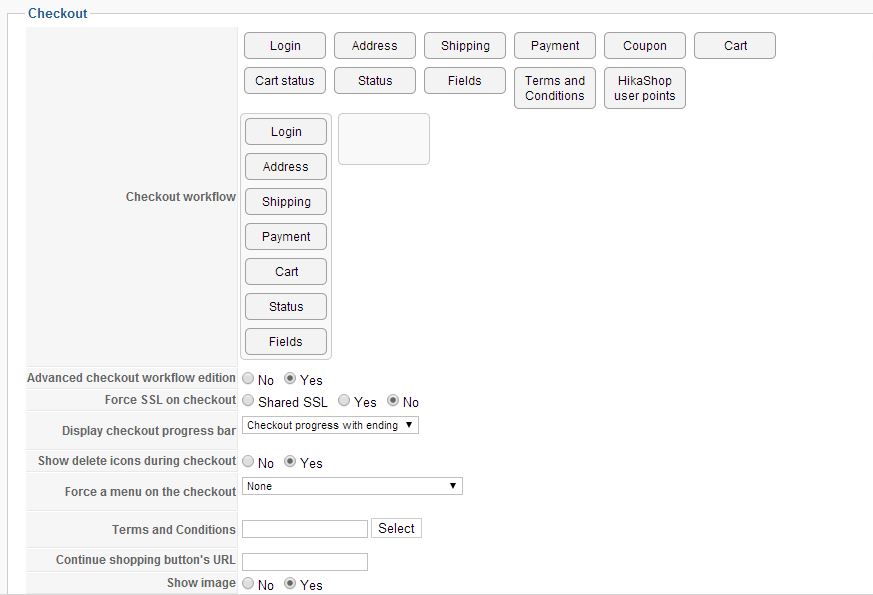
Task: Select Login in the workflow column
Action: click(x=286, y=132)
